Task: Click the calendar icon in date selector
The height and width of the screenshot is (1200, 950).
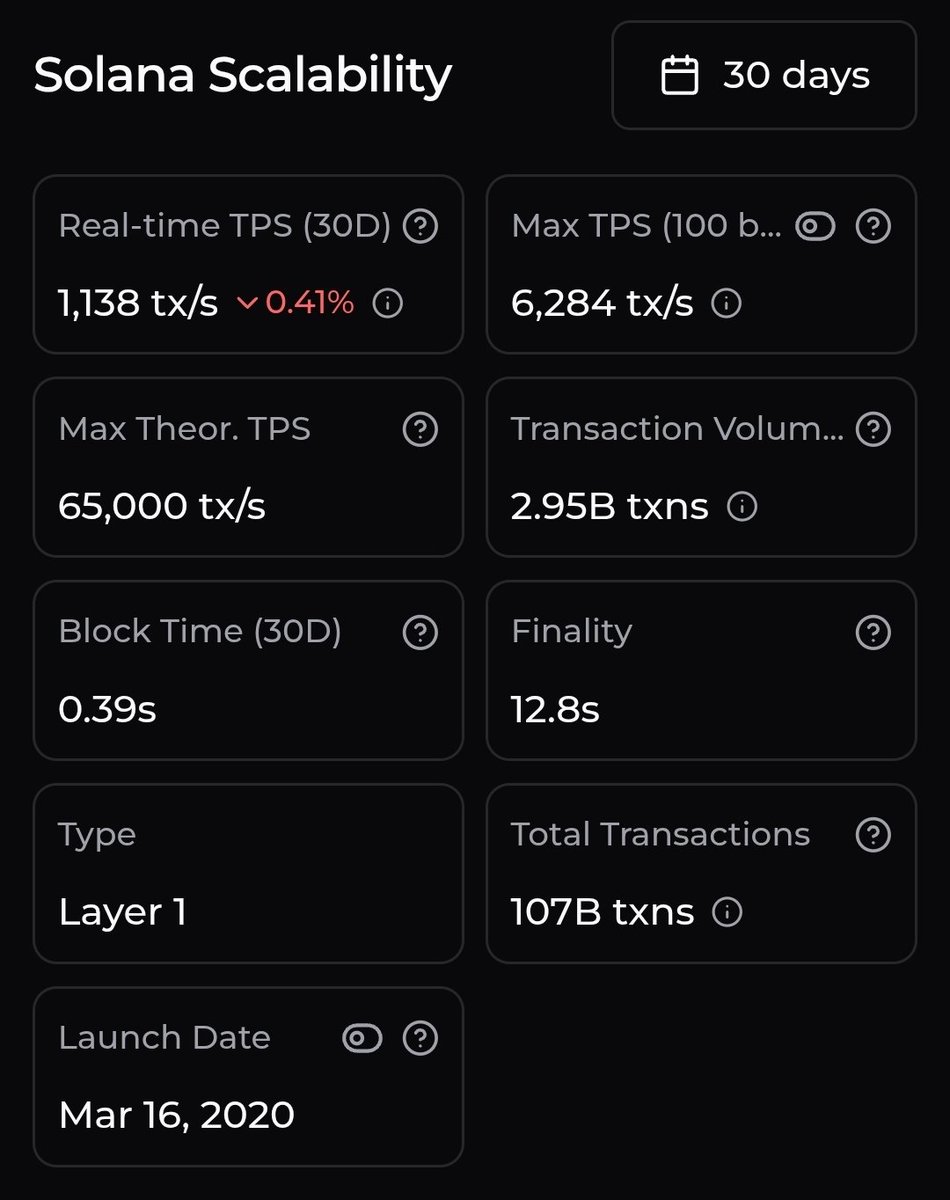Action: tap(680, 76)
